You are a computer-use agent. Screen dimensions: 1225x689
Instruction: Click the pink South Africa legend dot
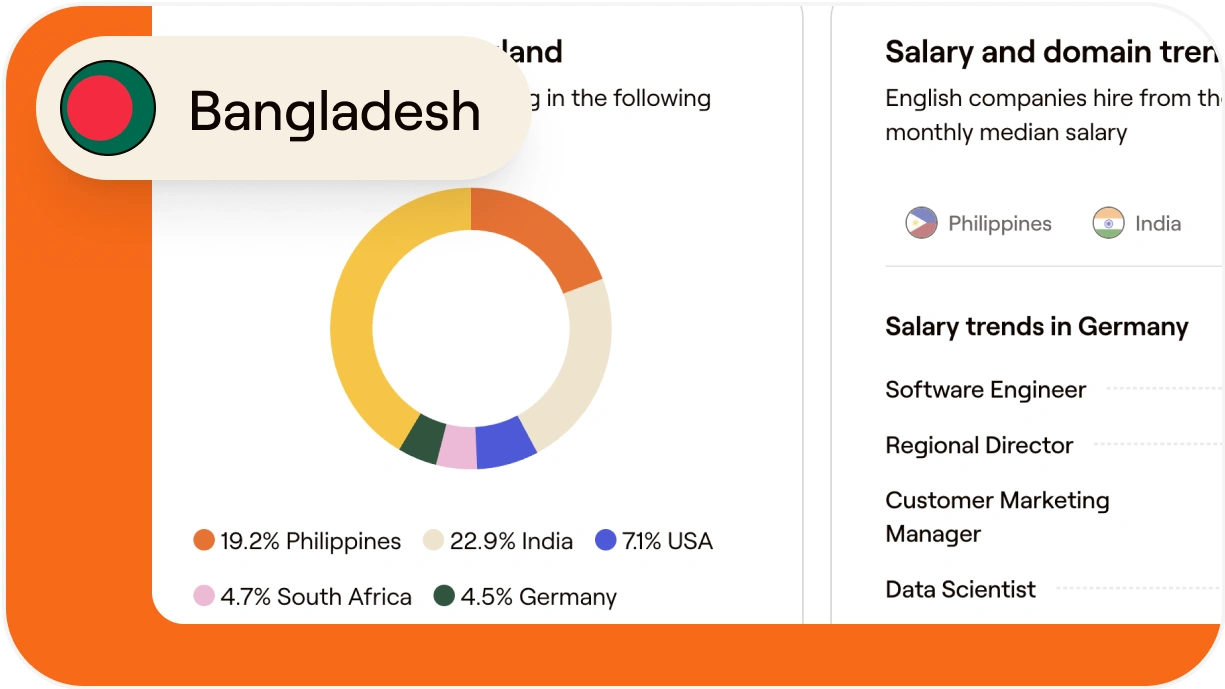pos(204,597)
